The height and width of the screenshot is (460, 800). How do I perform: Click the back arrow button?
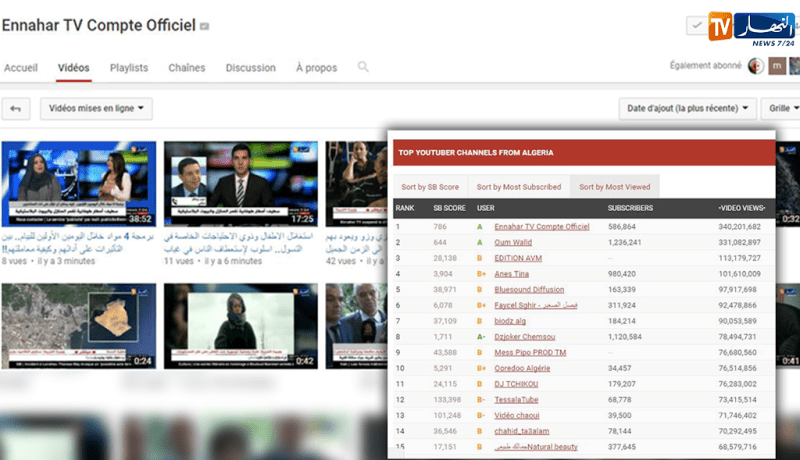pos(15,109)
